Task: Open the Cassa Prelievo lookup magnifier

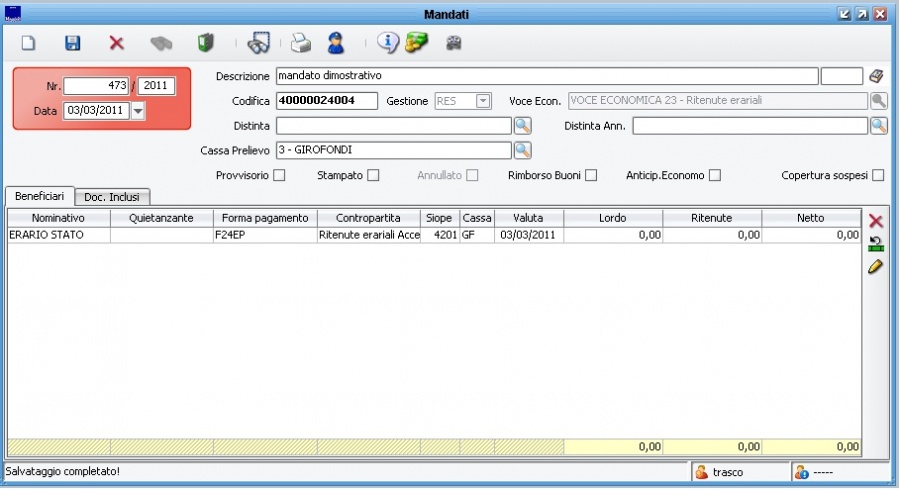Action: (522, 150)
